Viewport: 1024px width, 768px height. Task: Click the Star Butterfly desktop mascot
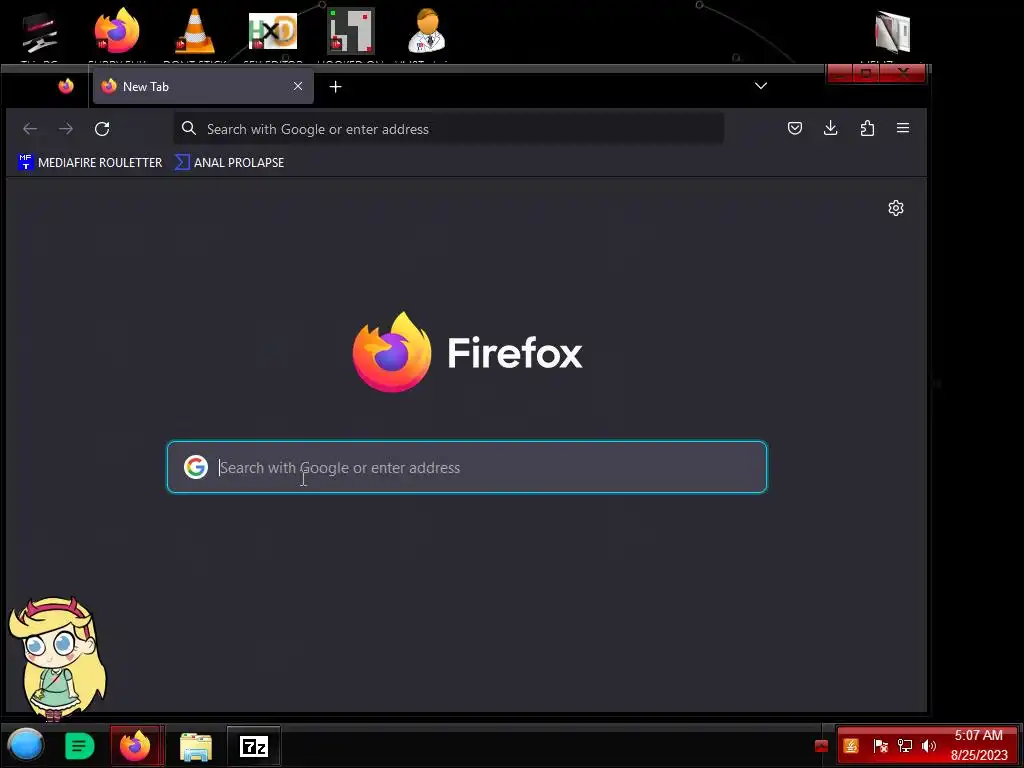tap(57, 658)
